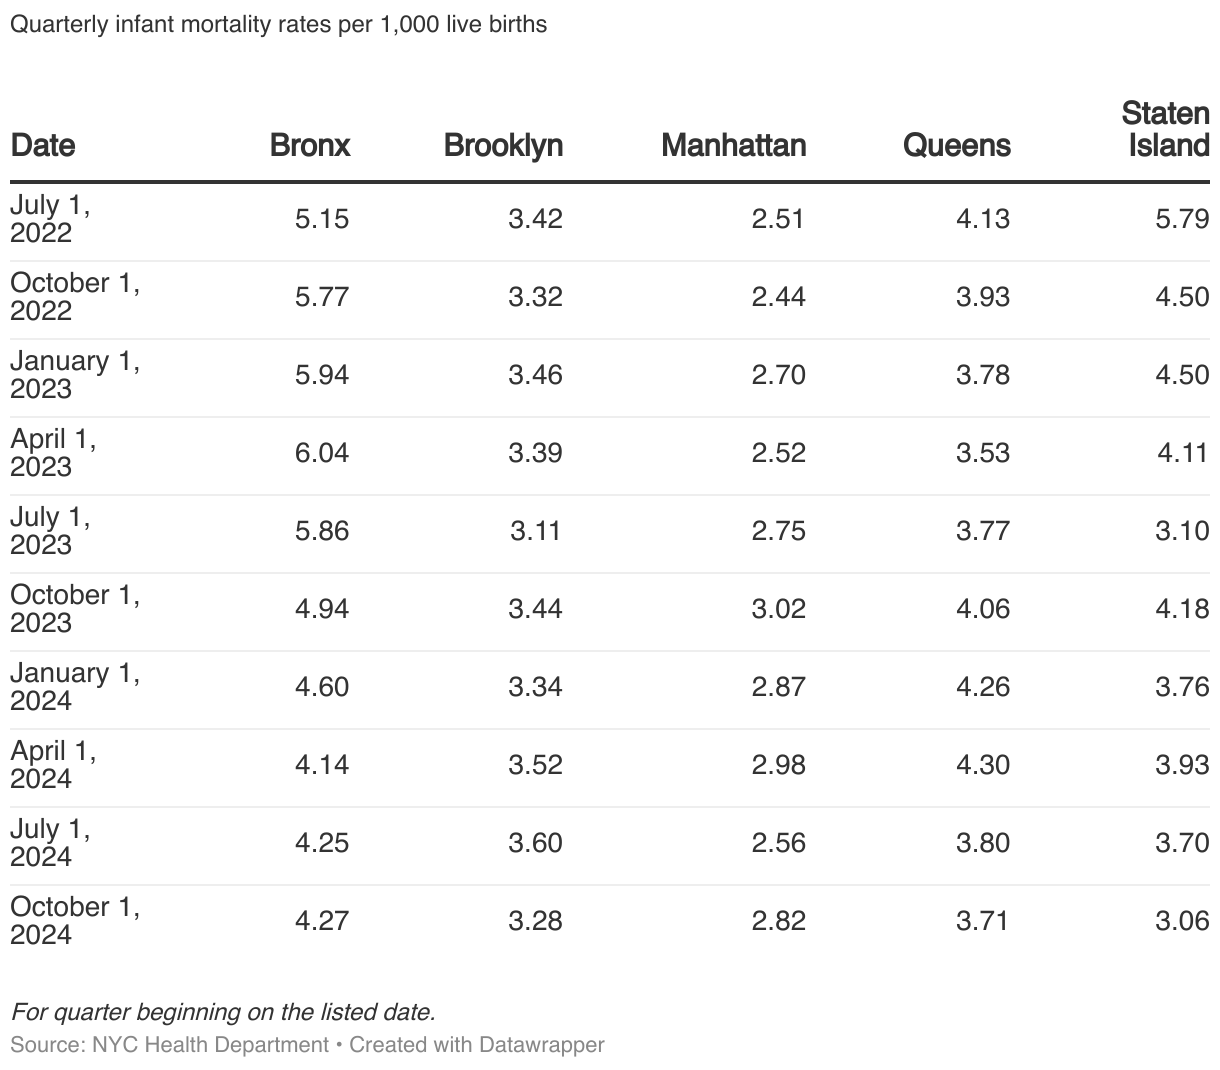The width and height of the screenshot is (1220, 1070).
Task: Click the footnote about quarter beginning date
Action: coord(223,1012)
